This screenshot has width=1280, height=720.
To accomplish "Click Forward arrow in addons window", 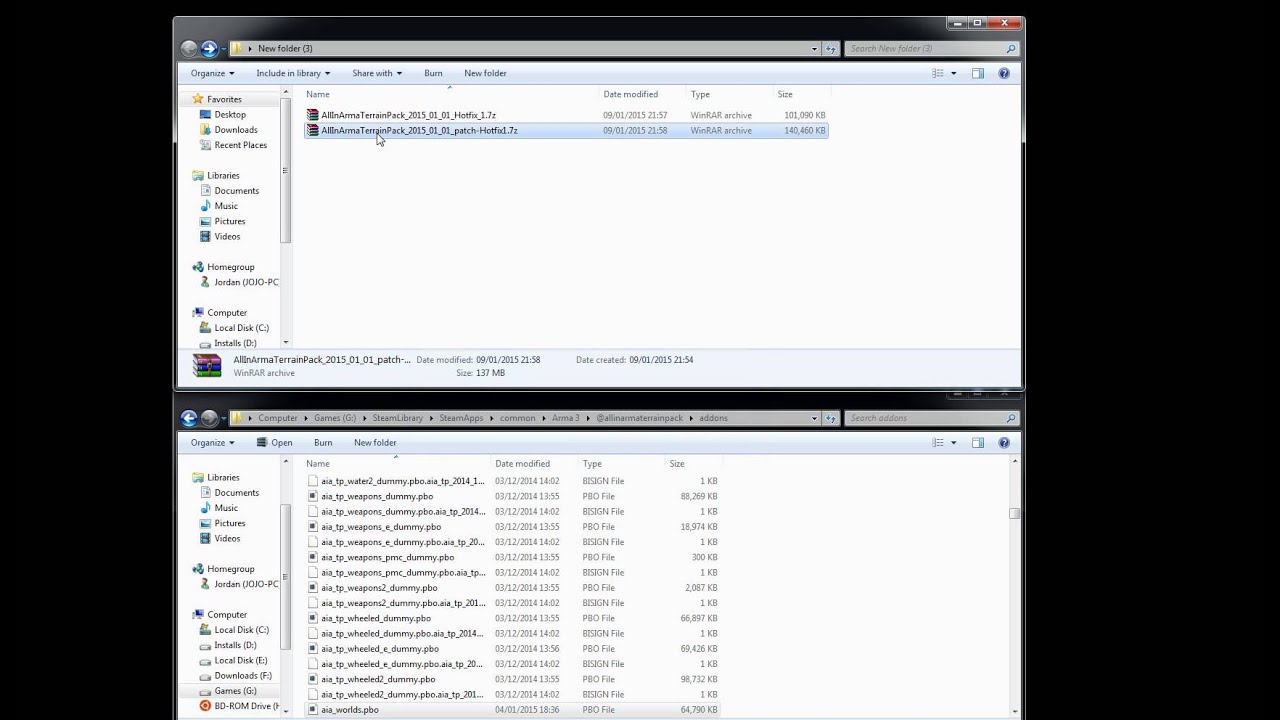I will click(x=209, y=418).
